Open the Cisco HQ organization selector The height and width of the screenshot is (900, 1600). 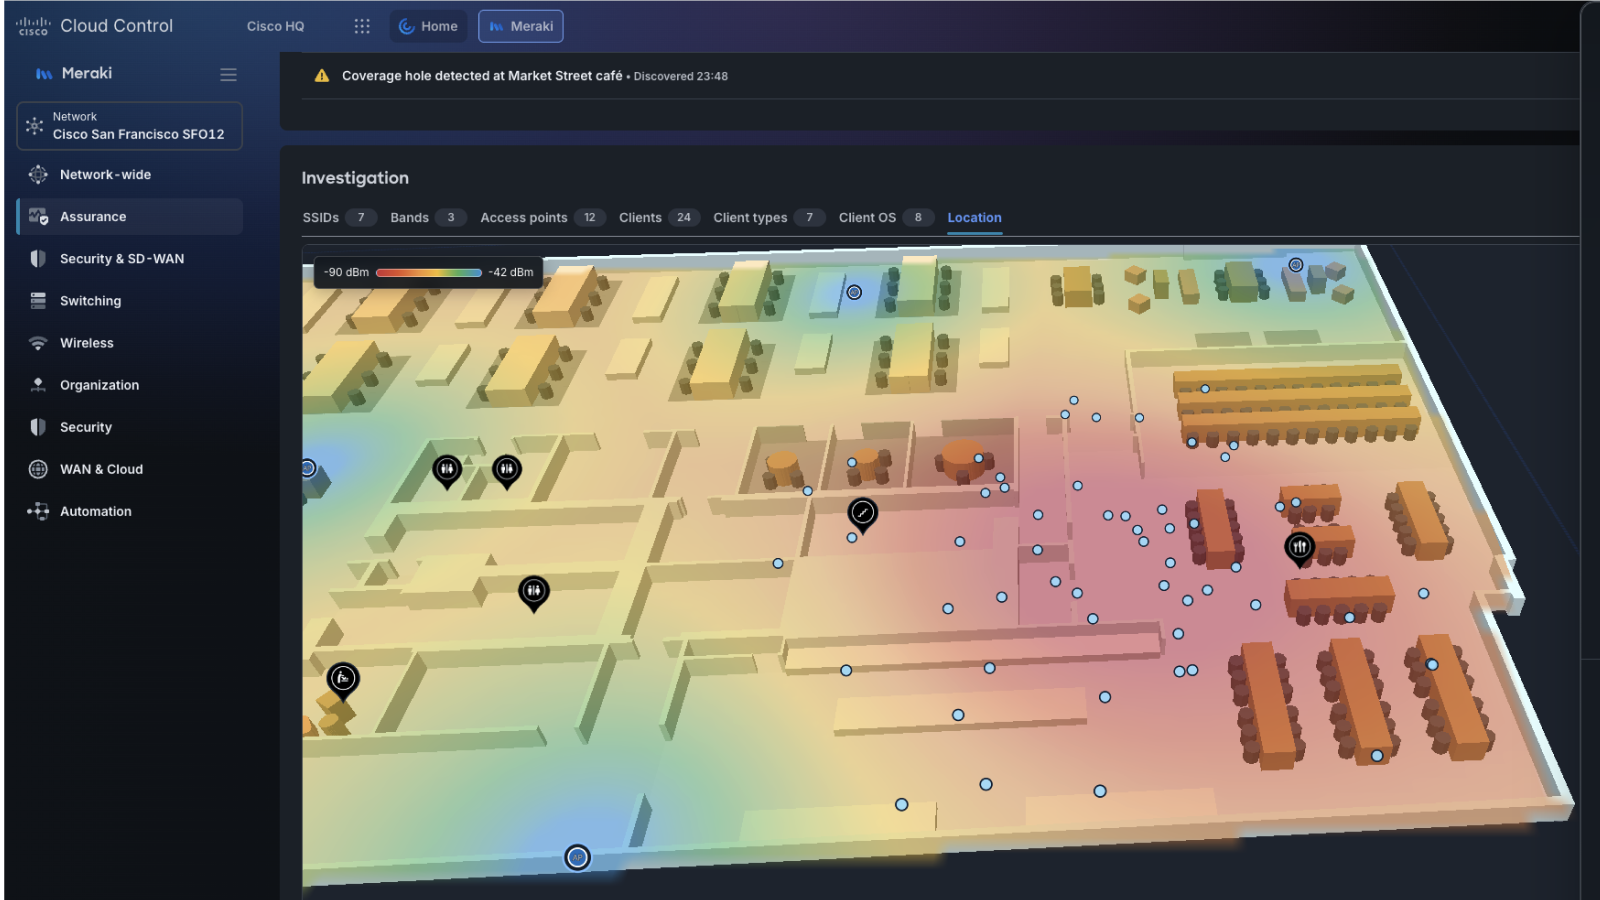[275, 26]
